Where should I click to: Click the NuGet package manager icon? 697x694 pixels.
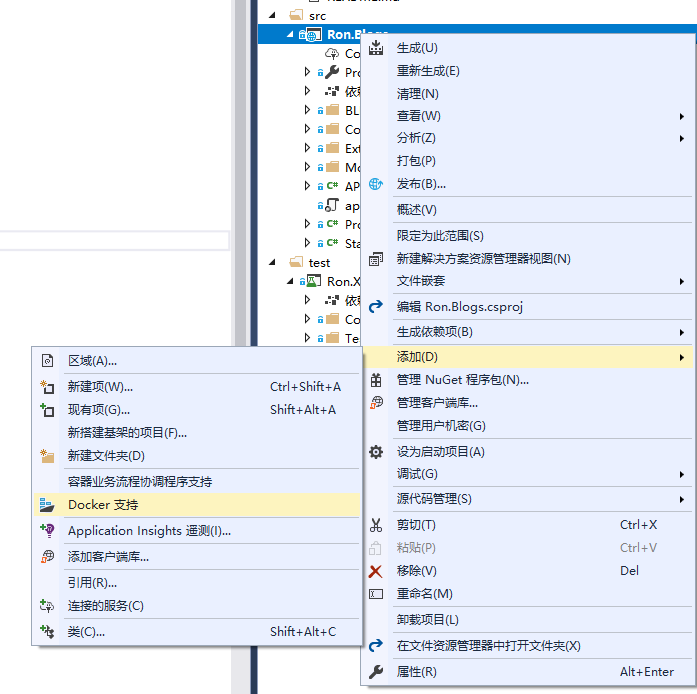(376, 380)
